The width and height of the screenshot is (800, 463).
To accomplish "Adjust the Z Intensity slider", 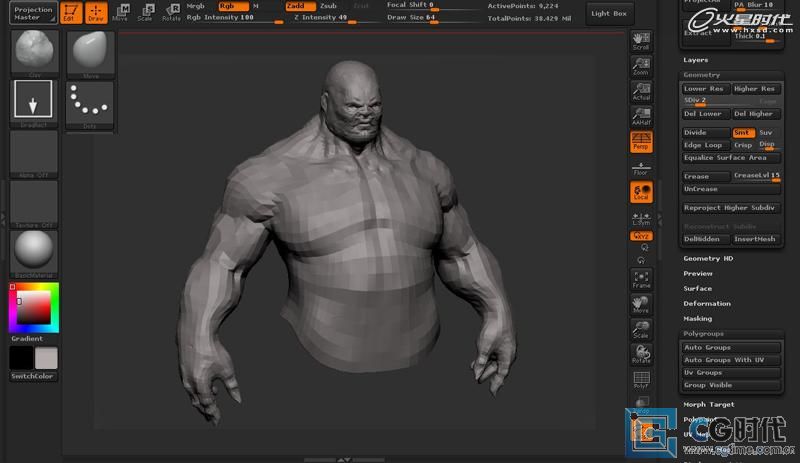I will (x=337, y=18).
